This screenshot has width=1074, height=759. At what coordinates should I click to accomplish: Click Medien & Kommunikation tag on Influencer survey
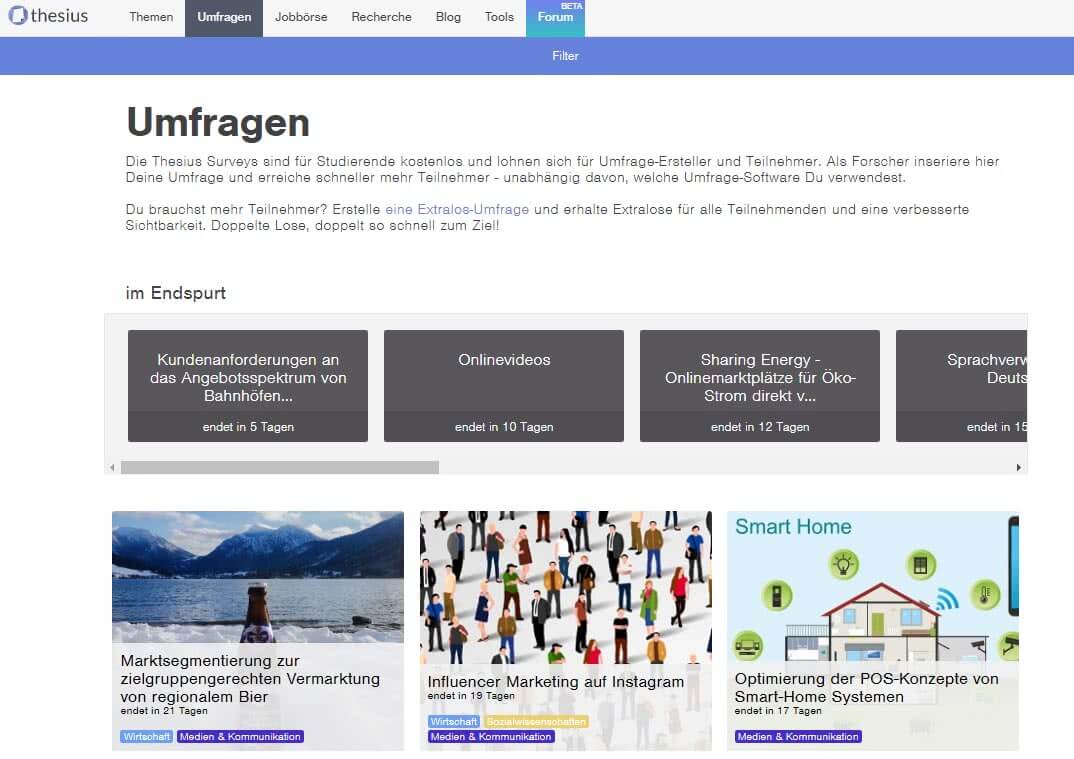[x=491, y=737]
